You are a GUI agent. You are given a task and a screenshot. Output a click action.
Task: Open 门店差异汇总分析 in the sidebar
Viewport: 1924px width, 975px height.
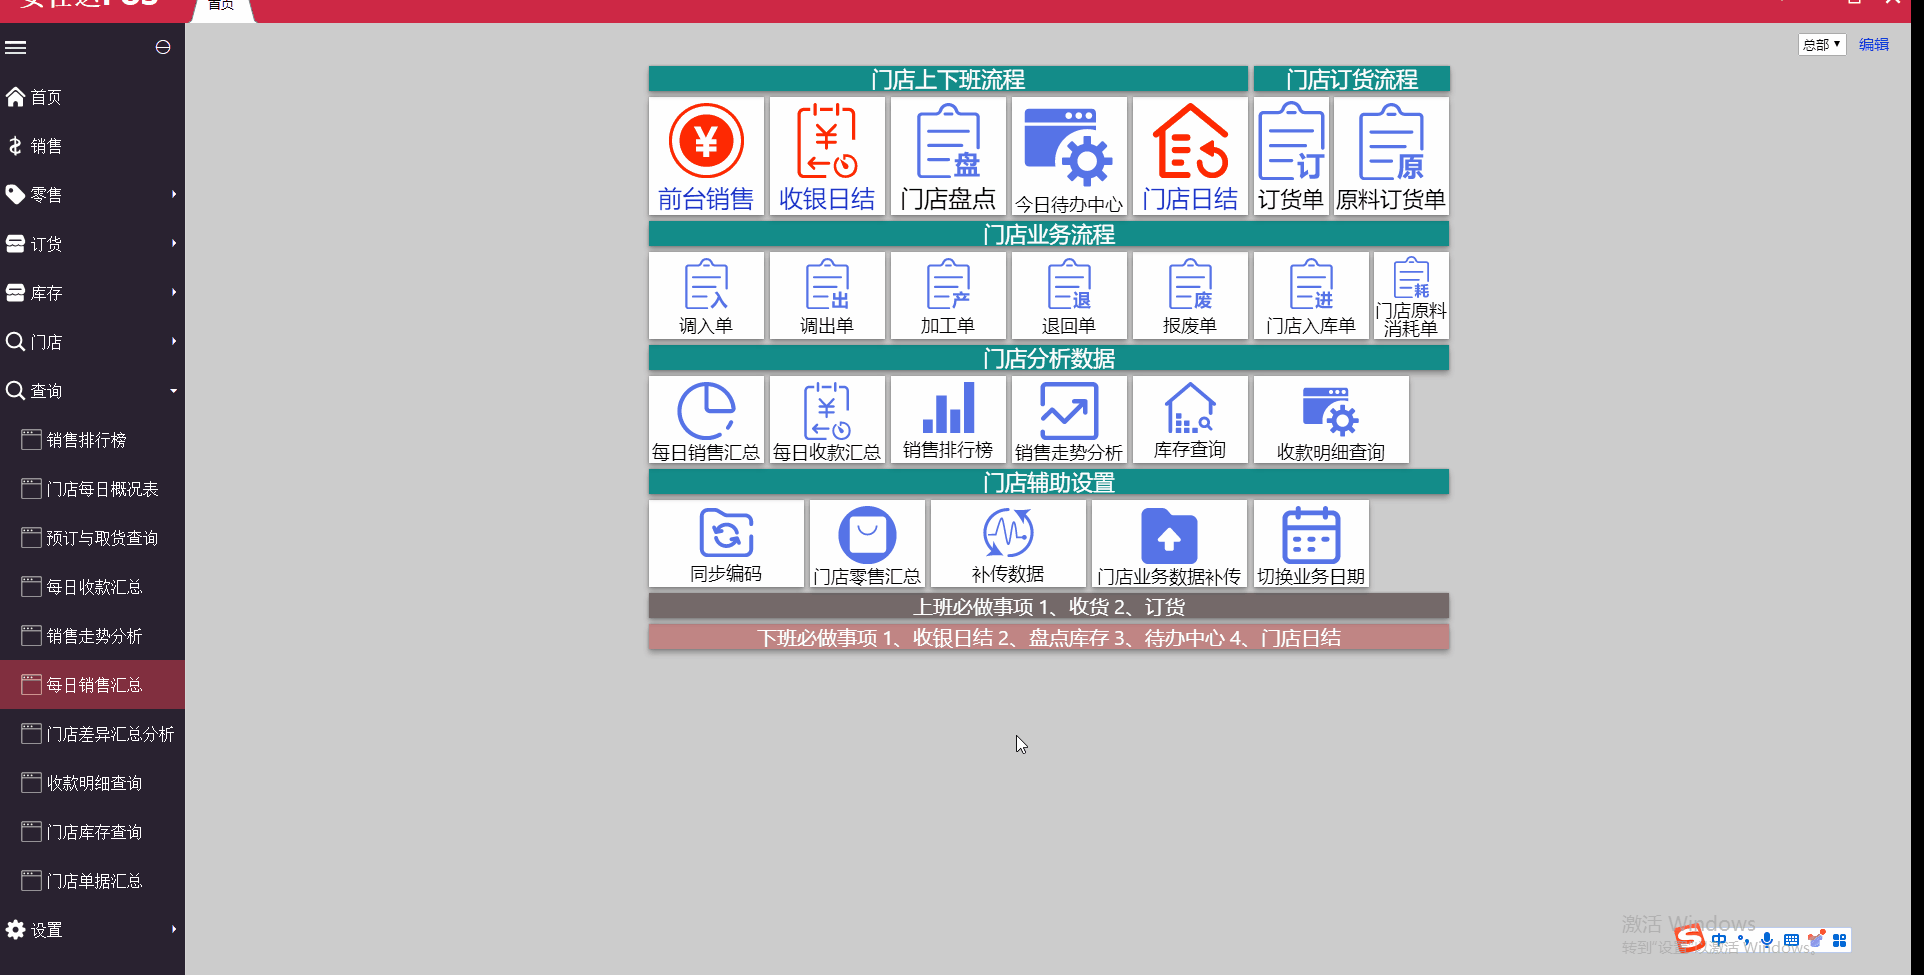tap(92, 734)
